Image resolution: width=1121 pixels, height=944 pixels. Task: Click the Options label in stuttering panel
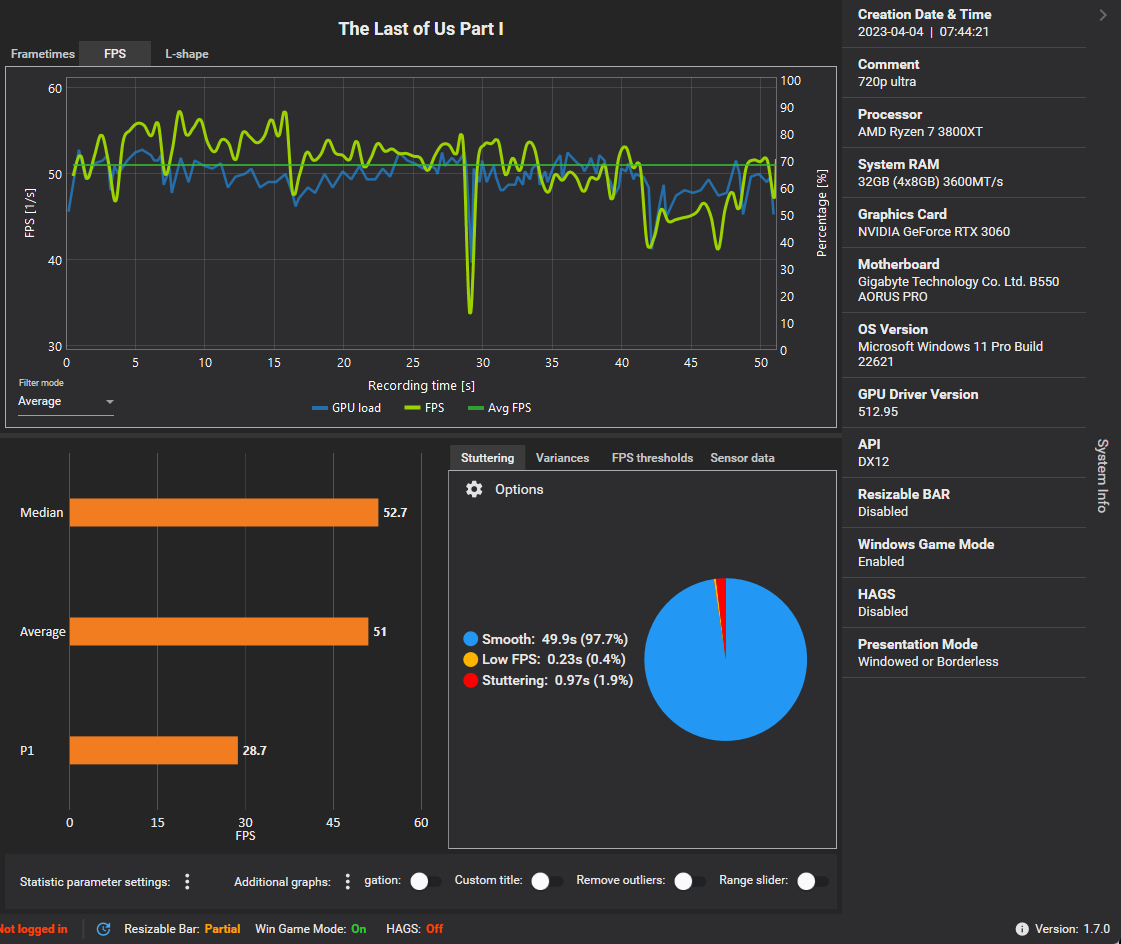pyautogui.click(x=519, y=489)
